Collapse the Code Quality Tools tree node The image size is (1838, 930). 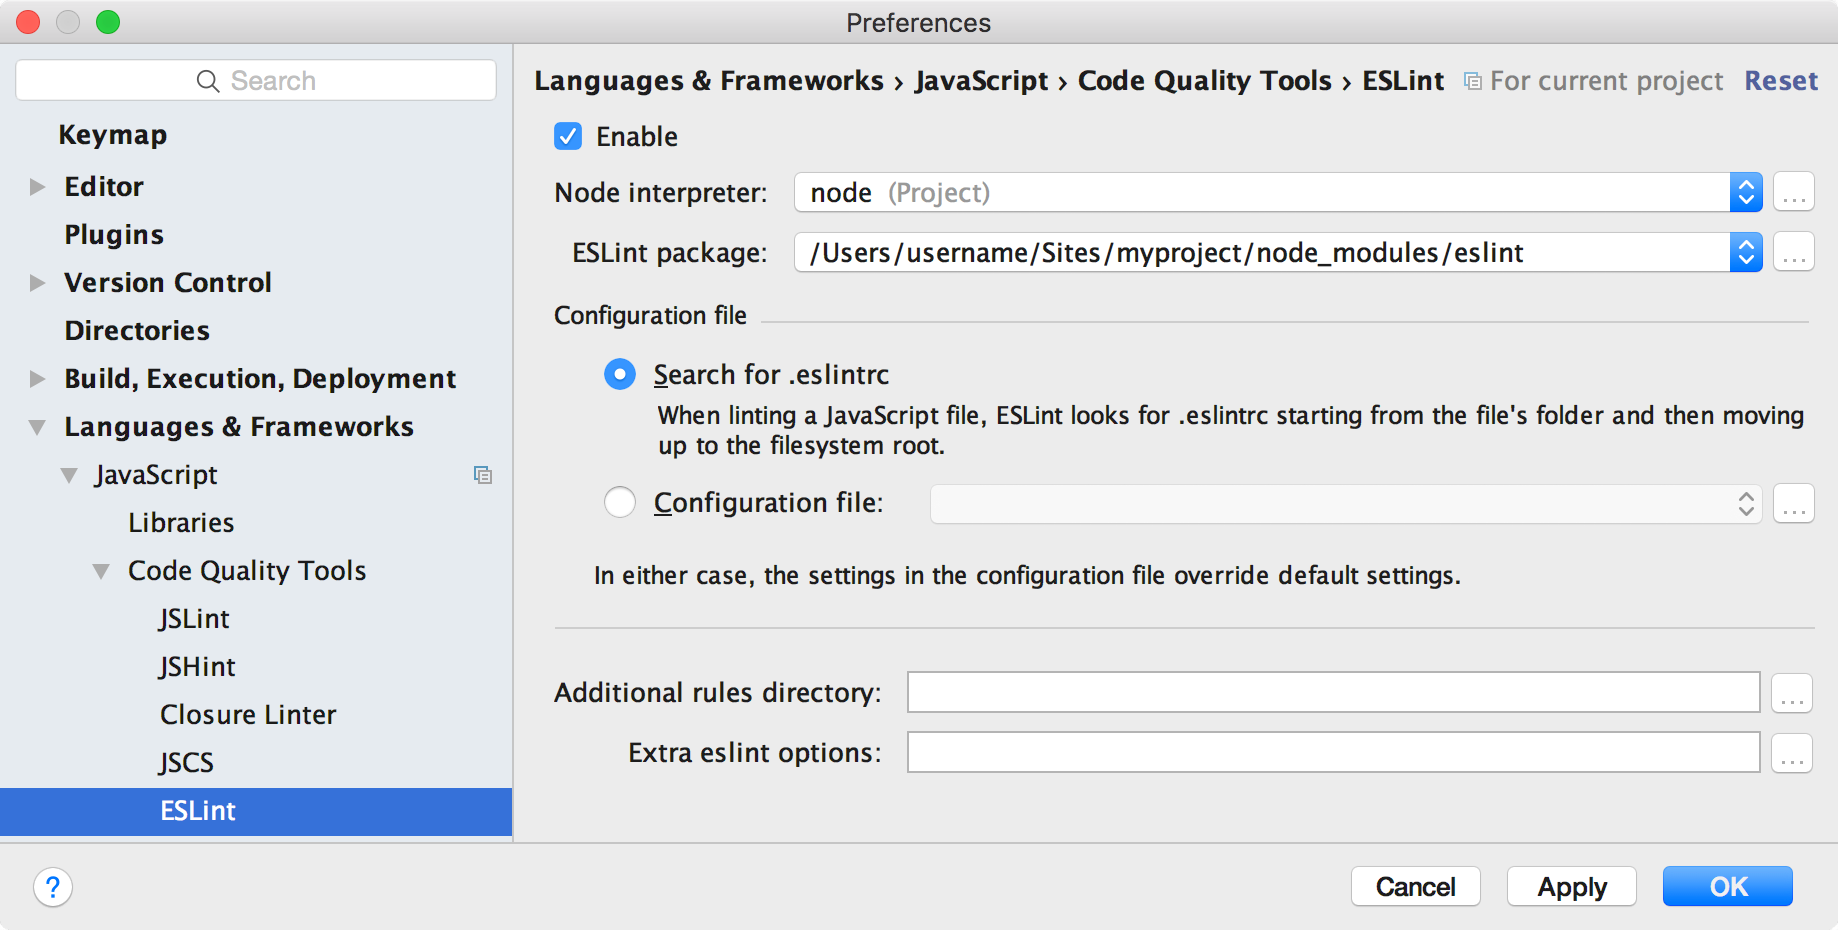pos(101,571)
